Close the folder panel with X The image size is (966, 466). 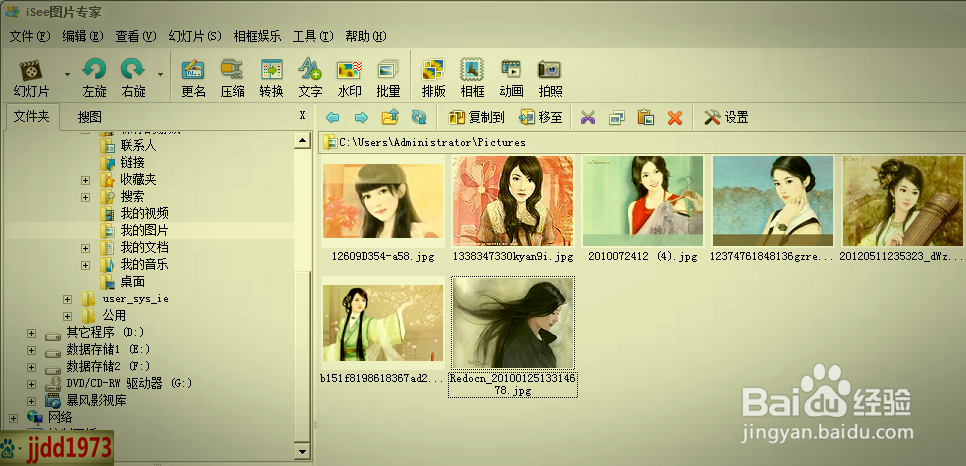click(x=302, y=115)
